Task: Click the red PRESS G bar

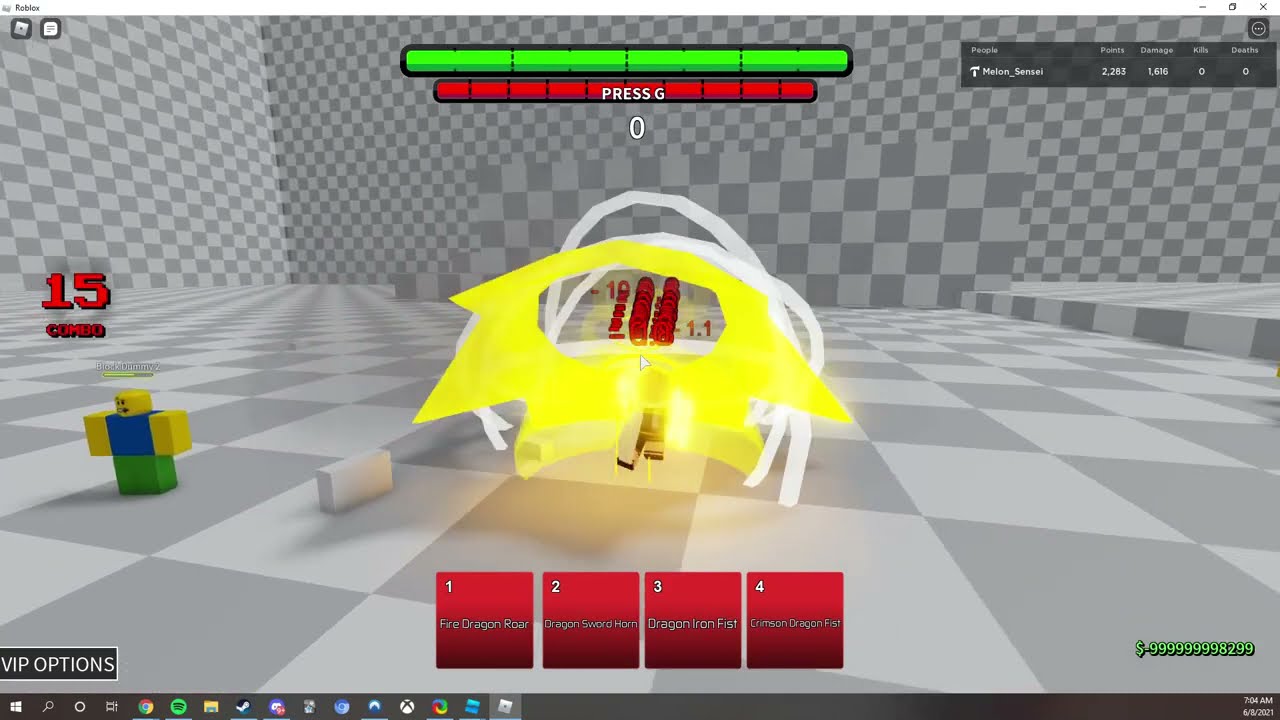Action: pyautogui.click(x=625, y=92)
